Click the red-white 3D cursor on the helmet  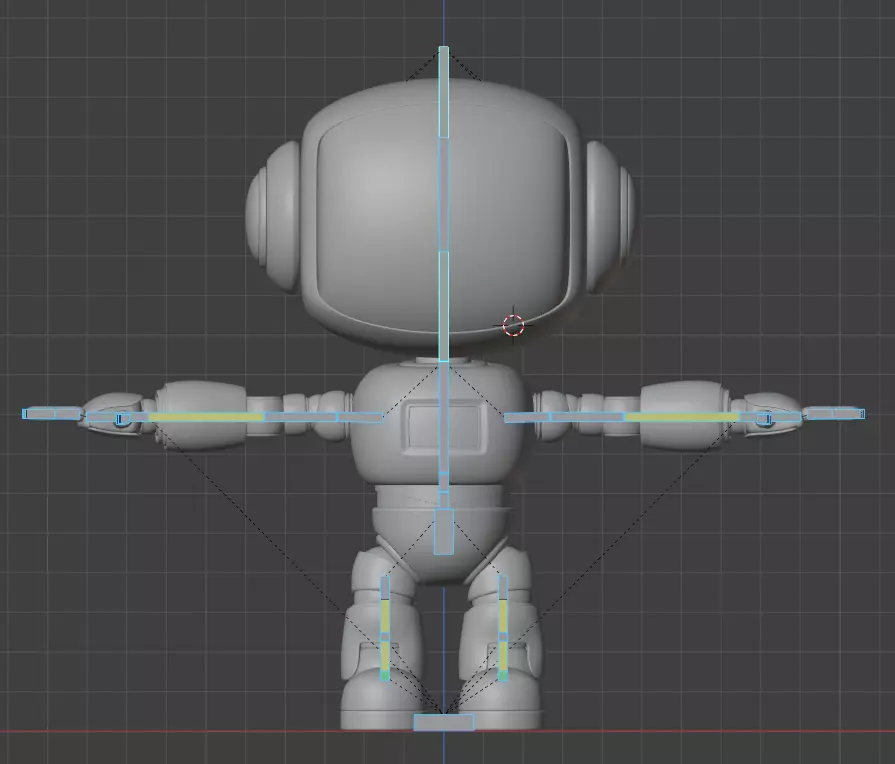coord(513,325)
